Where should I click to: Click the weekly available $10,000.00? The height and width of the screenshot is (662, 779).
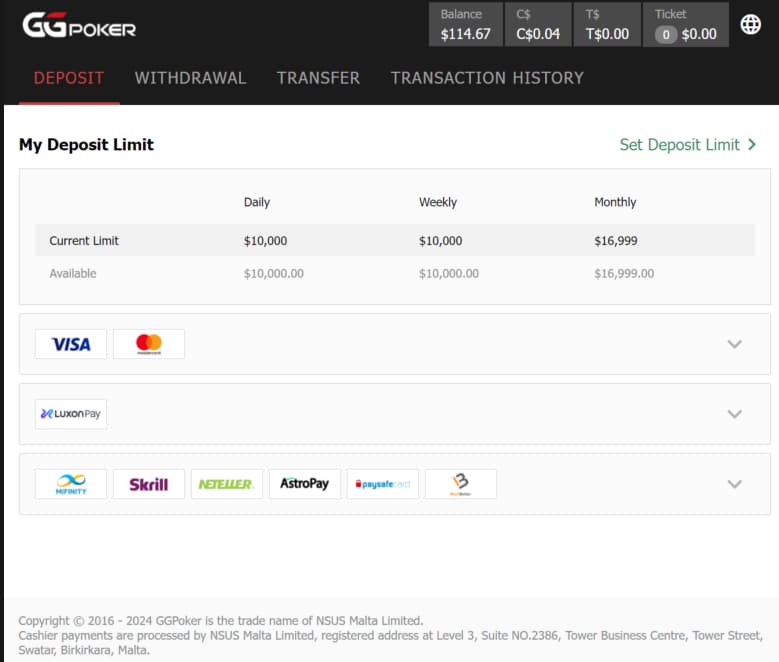[x=449, y=273]
